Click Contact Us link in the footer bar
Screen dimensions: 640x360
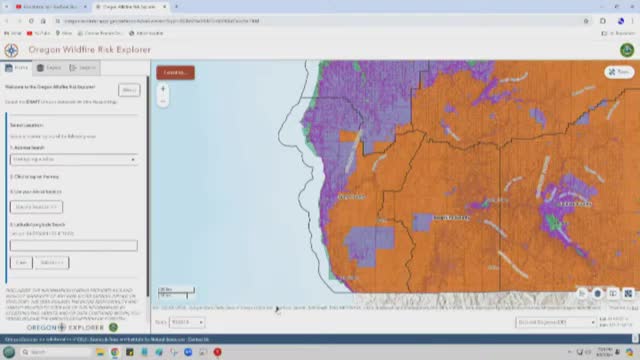[x=198, y=340]
